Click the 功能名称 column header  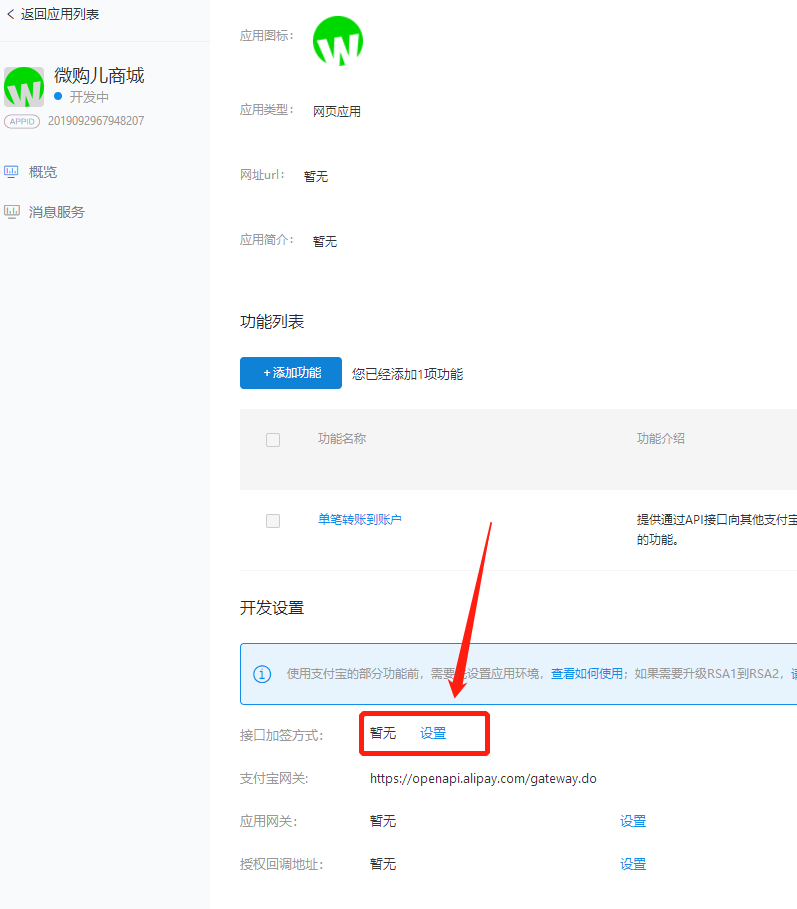click(x=342, y=438)
